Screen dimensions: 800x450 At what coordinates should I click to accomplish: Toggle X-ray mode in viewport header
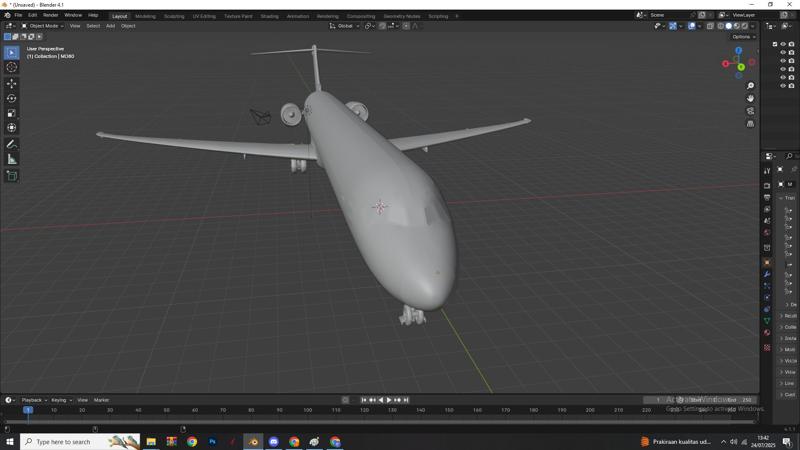(x=710, y=26)
